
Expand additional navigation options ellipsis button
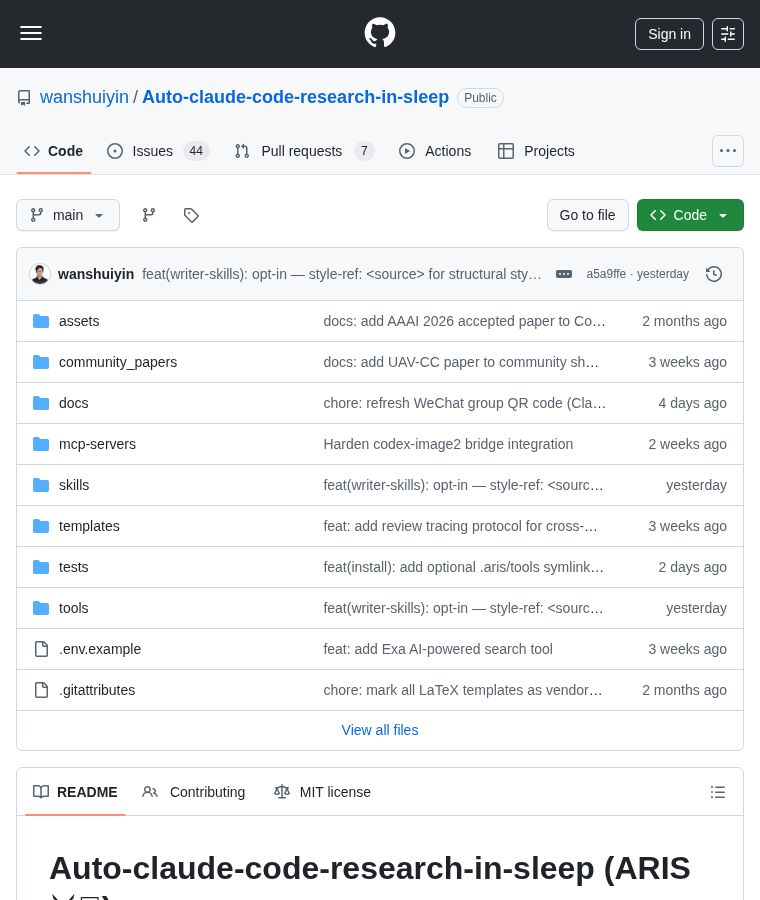coord(728,151)
